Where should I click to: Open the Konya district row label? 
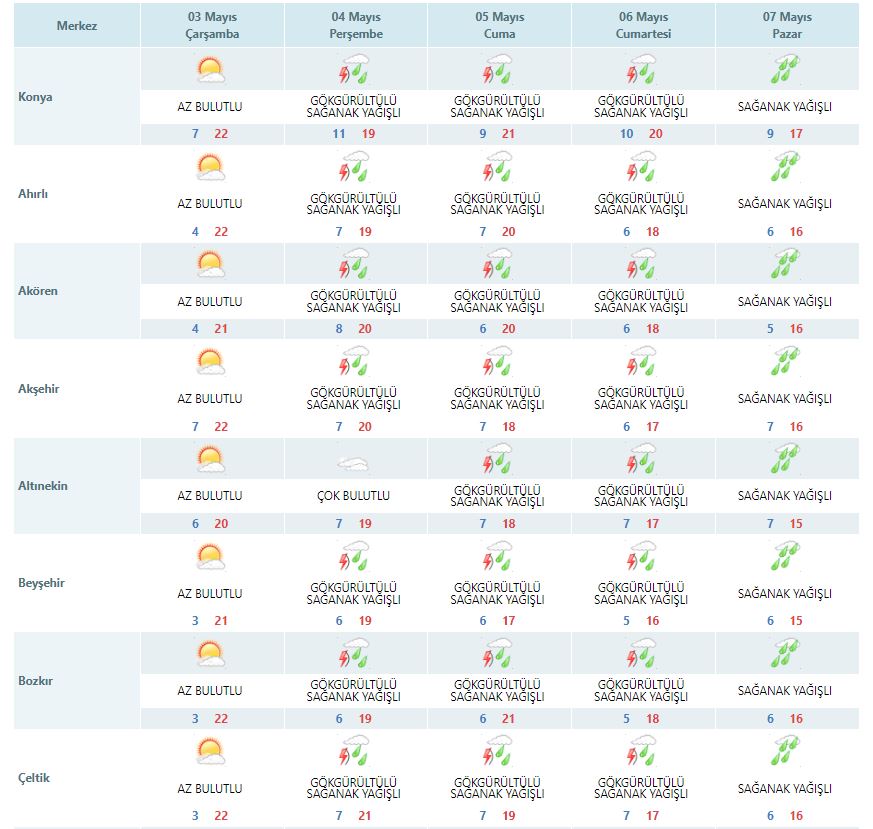point(36,97)
